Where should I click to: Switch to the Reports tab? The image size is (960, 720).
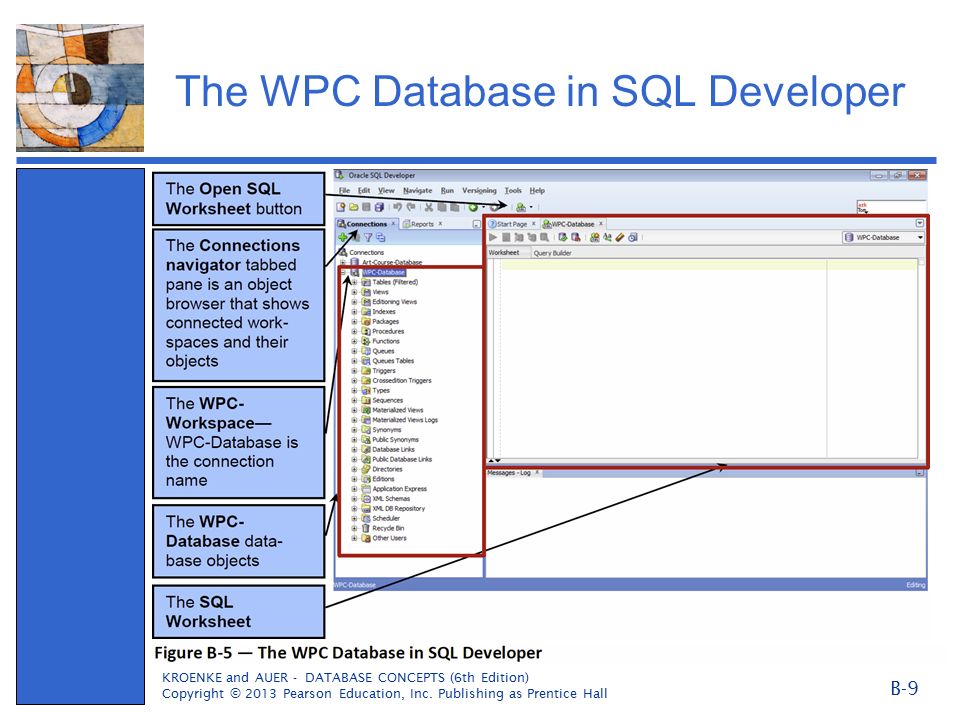(x=422, y=224)
